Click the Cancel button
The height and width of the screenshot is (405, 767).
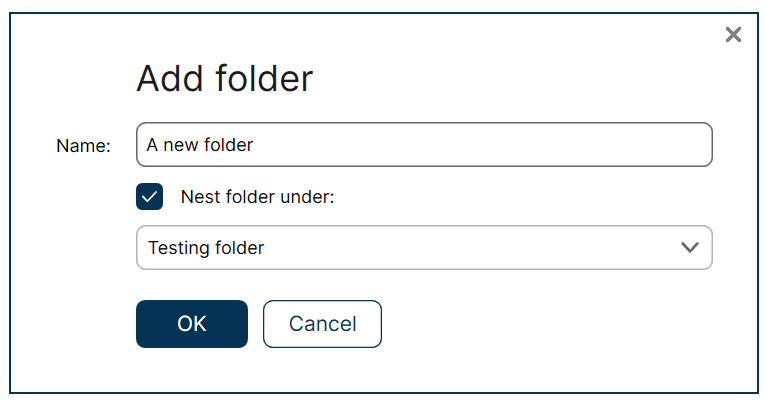click(322, 324)
